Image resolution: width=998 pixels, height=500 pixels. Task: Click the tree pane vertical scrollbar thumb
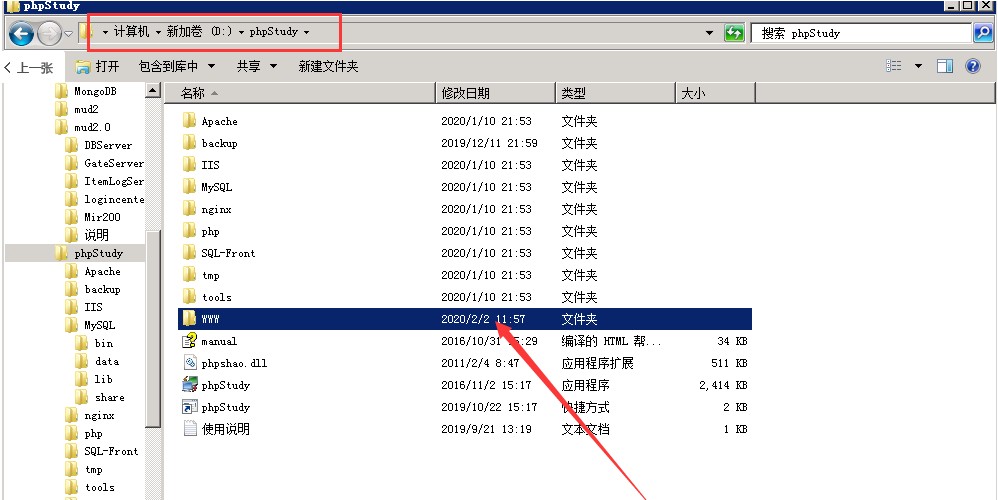[153, 329]
